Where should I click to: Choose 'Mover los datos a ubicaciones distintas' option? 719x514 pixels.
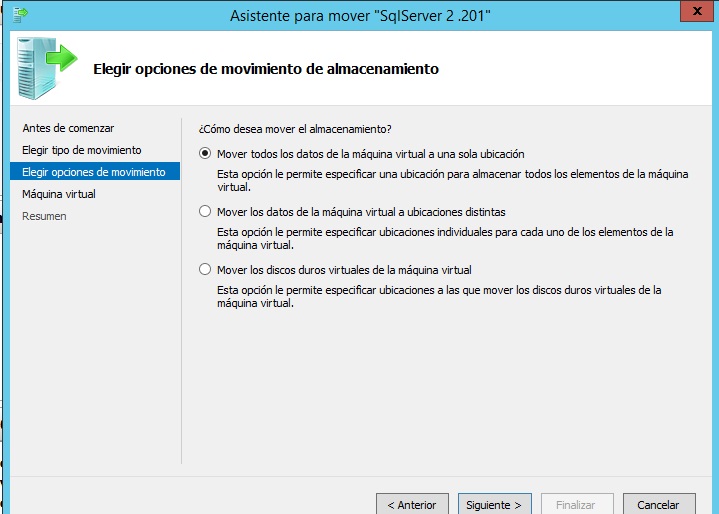tap(206, 212)
